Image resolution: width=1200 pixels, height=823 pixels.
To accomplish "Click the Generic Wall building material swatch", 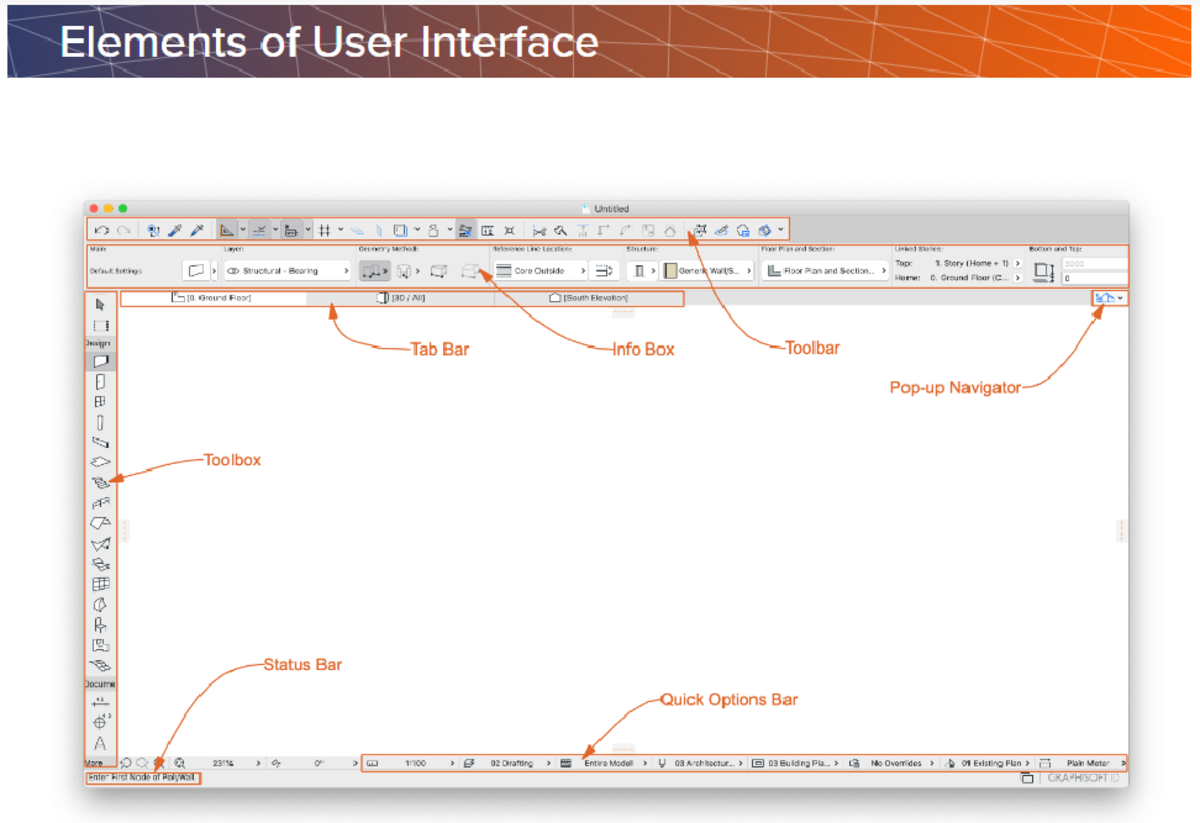I will (x=671, y=271).
